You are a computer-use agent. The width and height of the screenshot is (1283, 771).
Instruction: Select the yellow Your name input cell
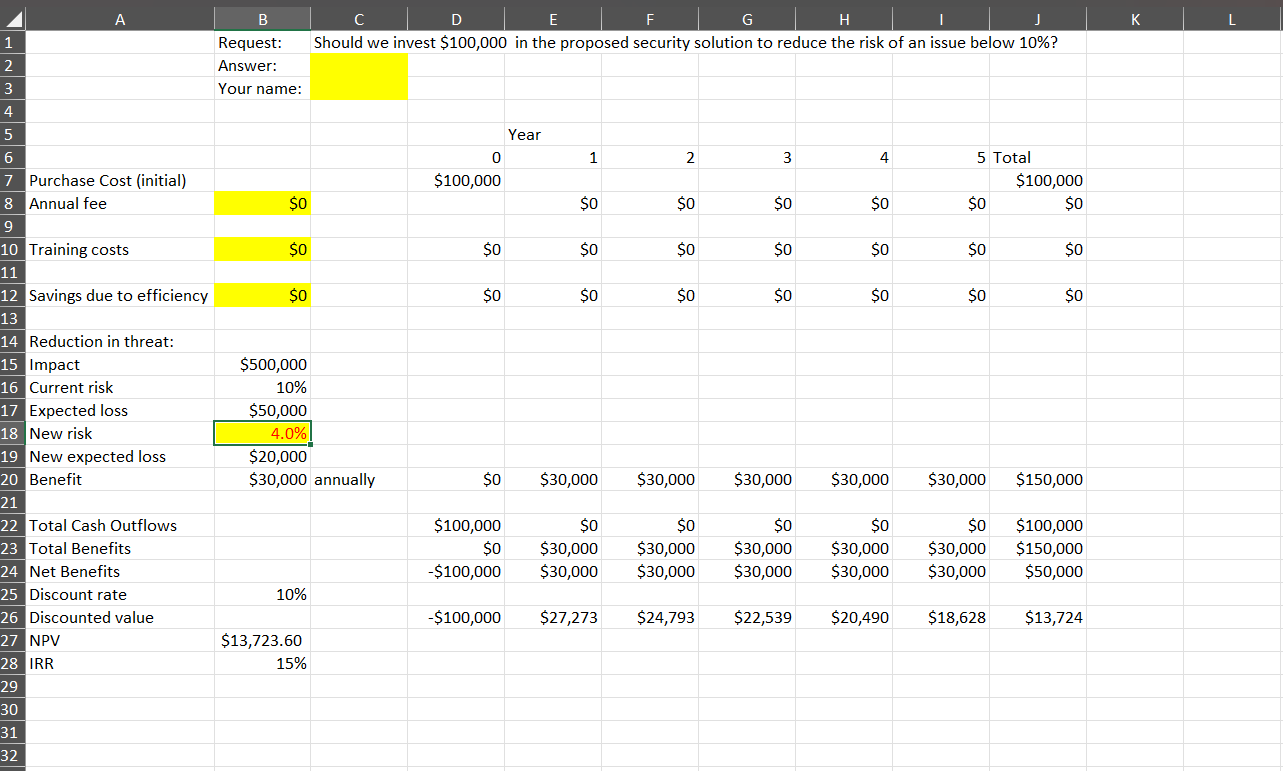359,89
